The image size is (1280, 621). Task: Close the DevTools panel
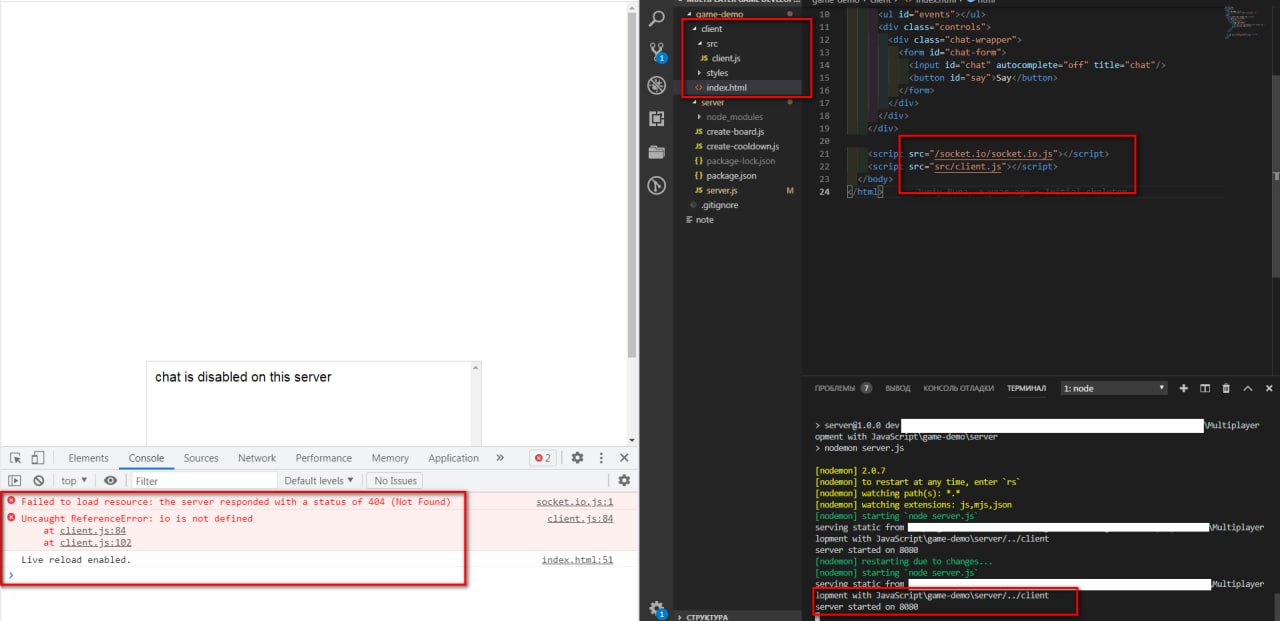[624, 458]
